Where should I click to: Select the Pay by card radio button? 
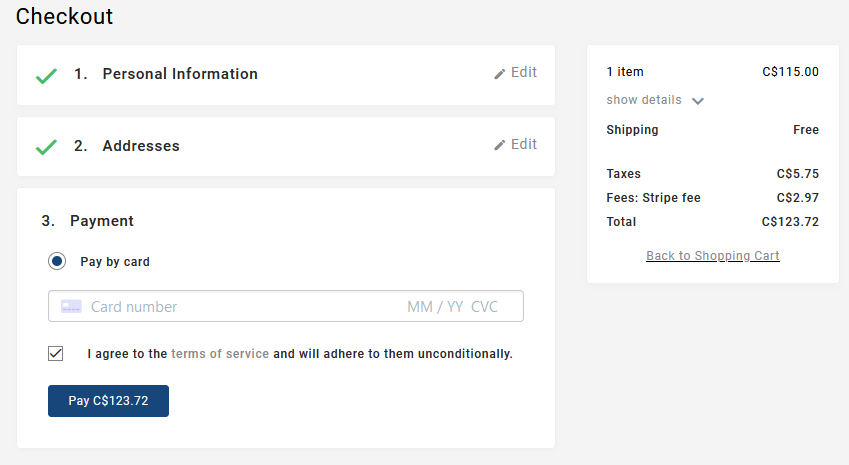point(57,262)
